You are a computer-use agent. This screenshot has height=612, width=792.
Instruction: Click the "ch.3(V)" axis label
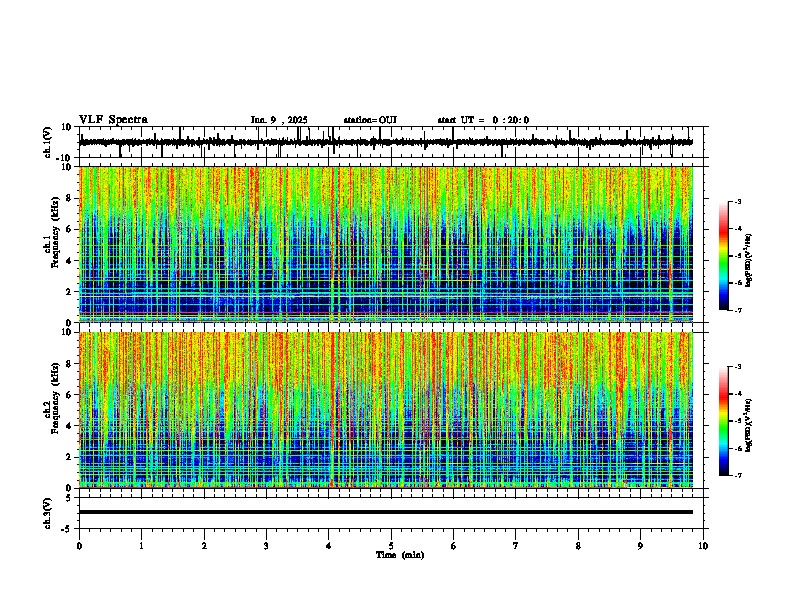point(48,514)
